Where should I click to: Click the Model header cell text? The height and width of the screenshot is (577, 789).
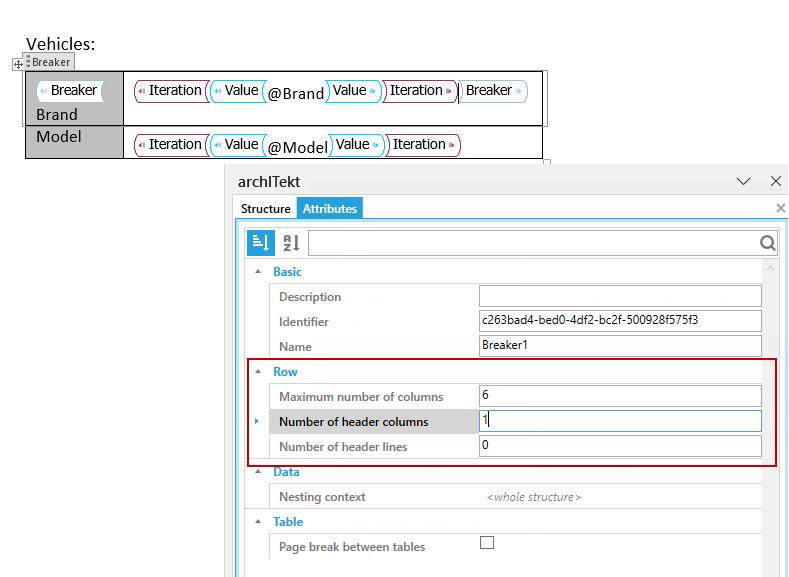(59, 137)
